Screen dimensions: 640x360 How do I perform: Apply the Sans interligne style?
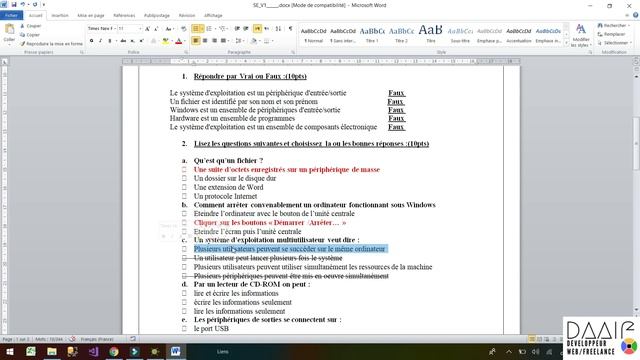[x=343, y=35]
